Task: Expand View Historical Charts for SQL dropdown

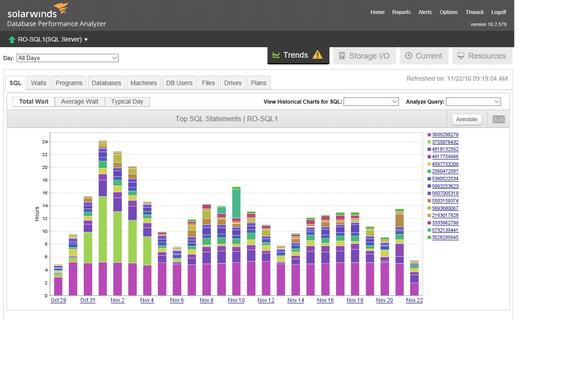Action: (371, 101)
